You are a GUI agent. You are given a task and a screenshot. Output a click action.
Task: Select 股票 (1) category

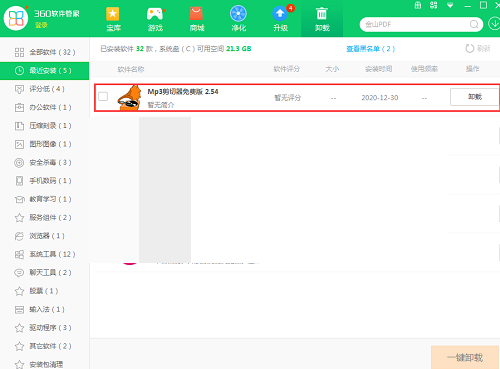pyautogui.click(x=44, y=291)
